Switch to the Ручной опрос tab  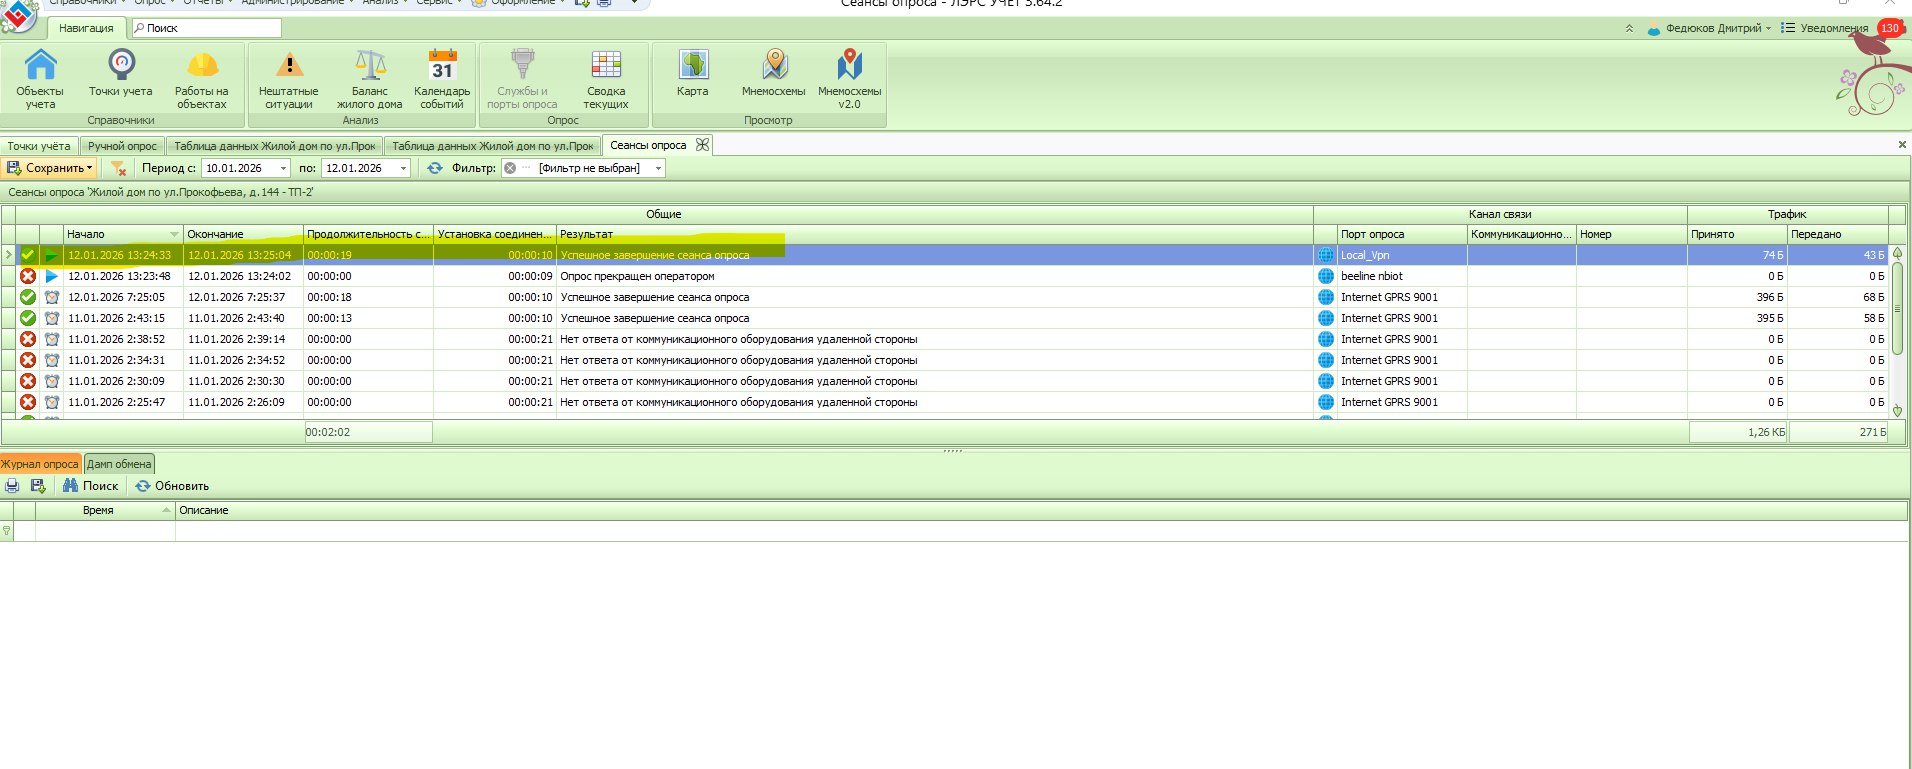(122, 146)
